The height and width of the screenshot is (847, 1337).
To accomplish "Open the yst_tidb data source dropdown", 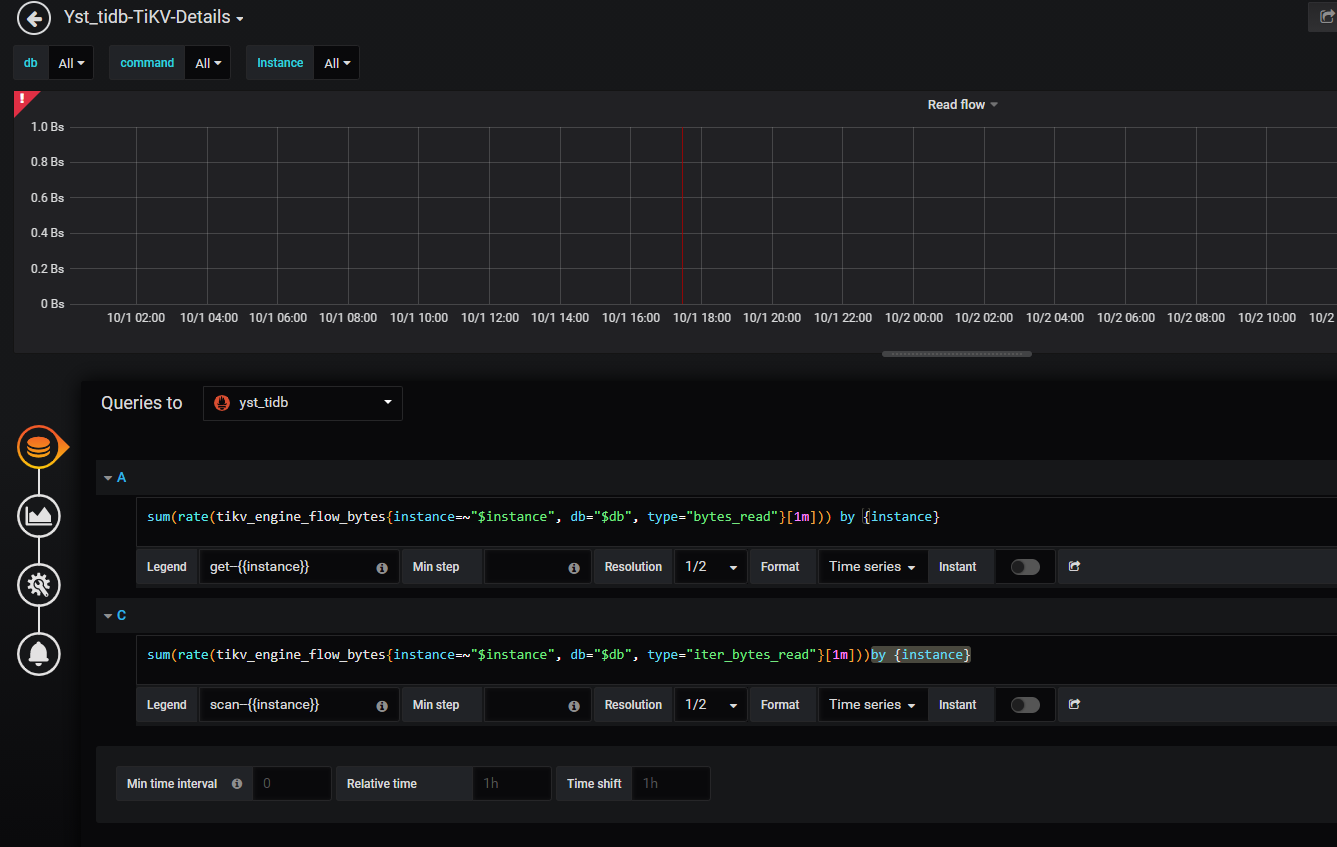I will point(302,403).
